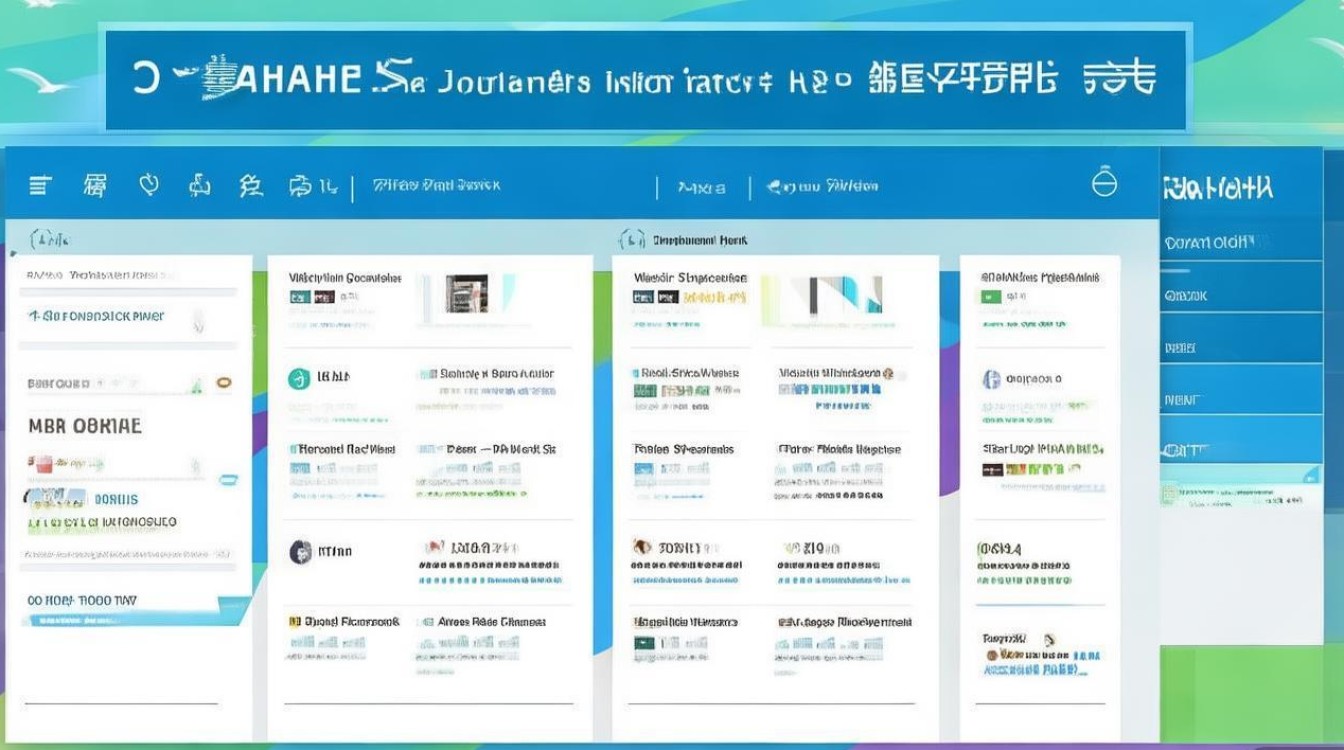Click the teal circular avatar icon
This screenshot has height=750, width=1344.
click(x=298, y=379)
